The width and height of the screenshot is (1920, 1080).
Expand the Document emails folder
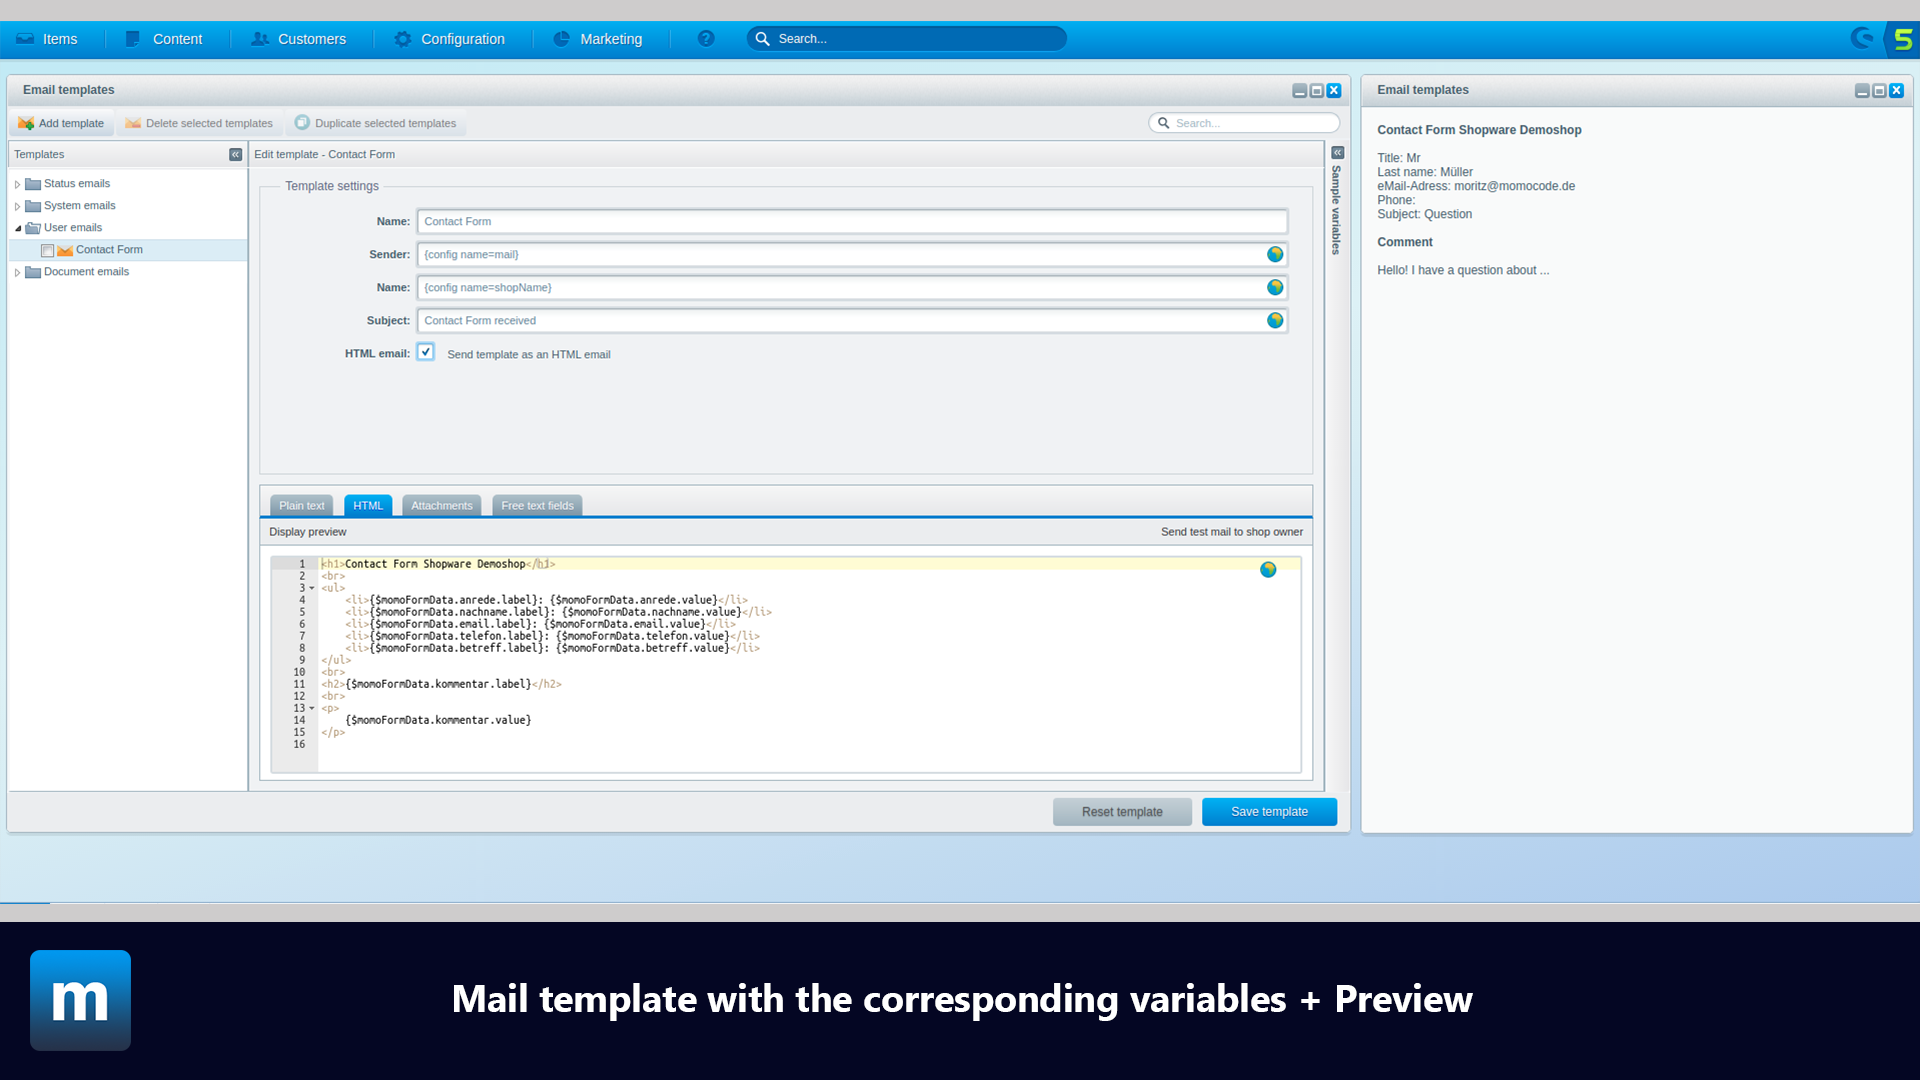[x=17, y=272]
